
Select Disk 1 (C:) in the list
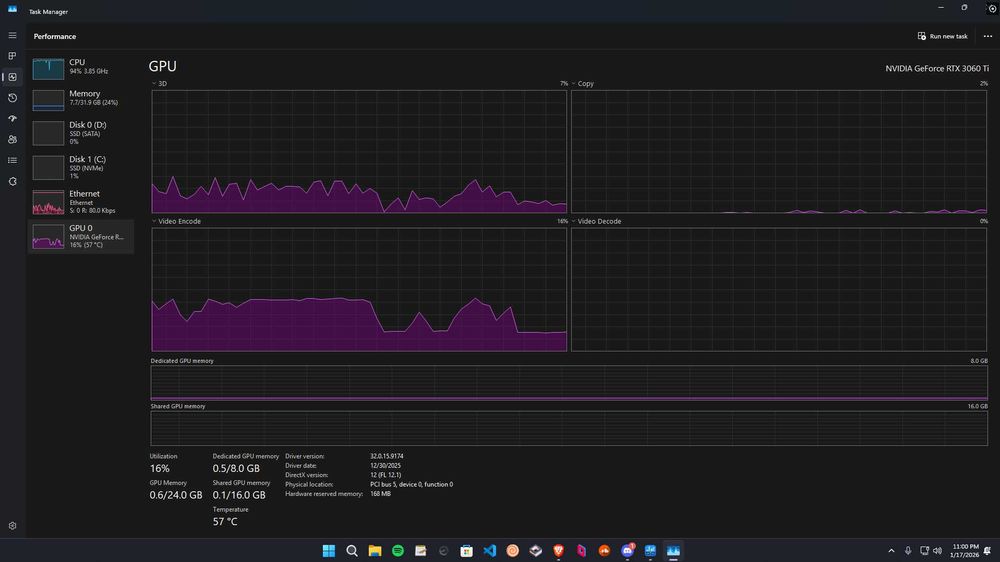(80, 165)
